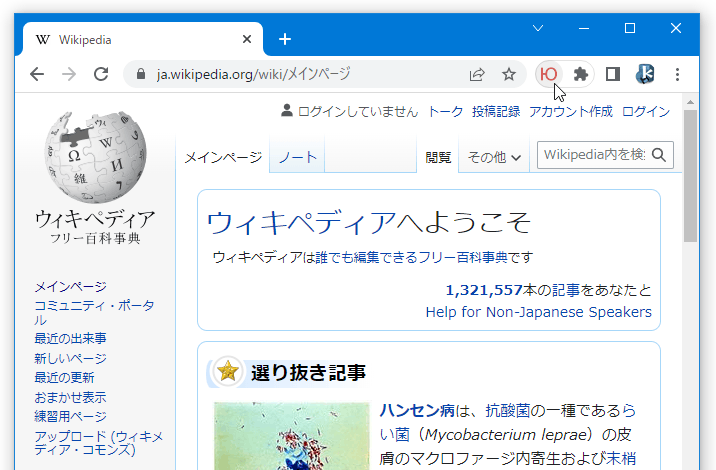Open 新しいページ sidebar link
Image resolution: width=716 pixels, height=470 pixels.
coord(70,359)
